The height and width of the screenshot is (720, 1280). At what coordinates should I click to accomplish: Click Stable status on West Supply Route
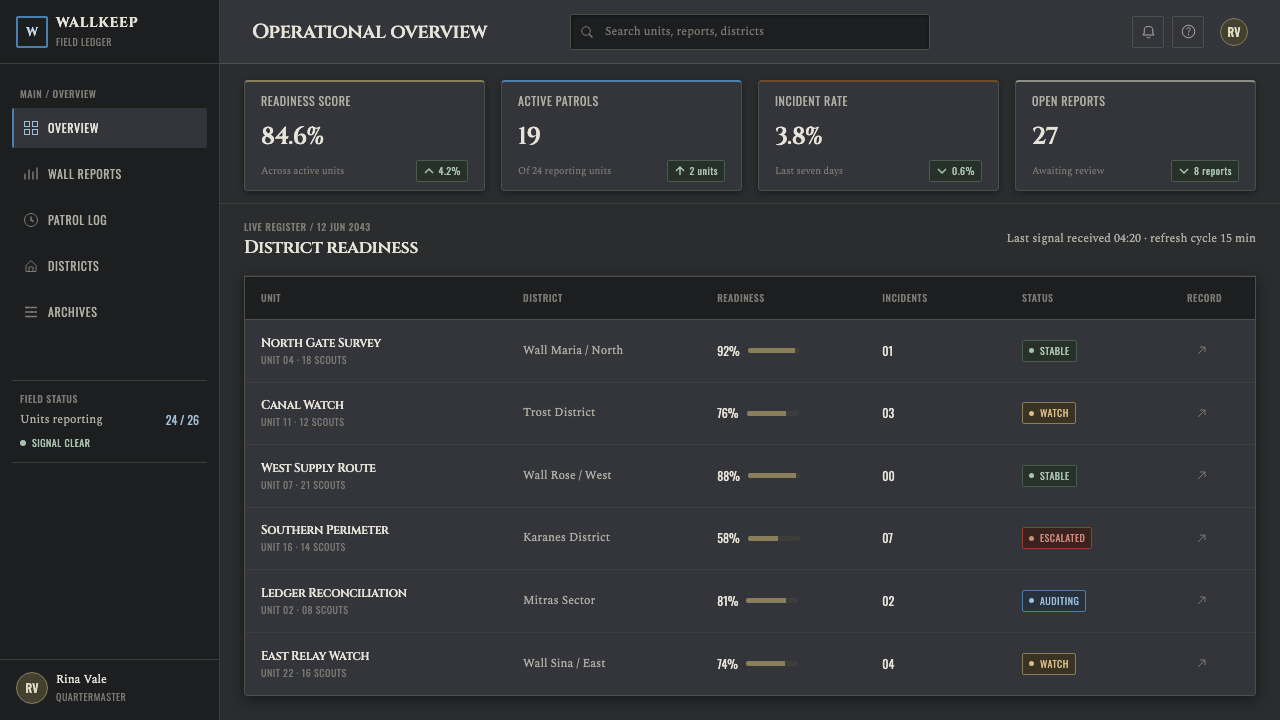[1049, 476]
